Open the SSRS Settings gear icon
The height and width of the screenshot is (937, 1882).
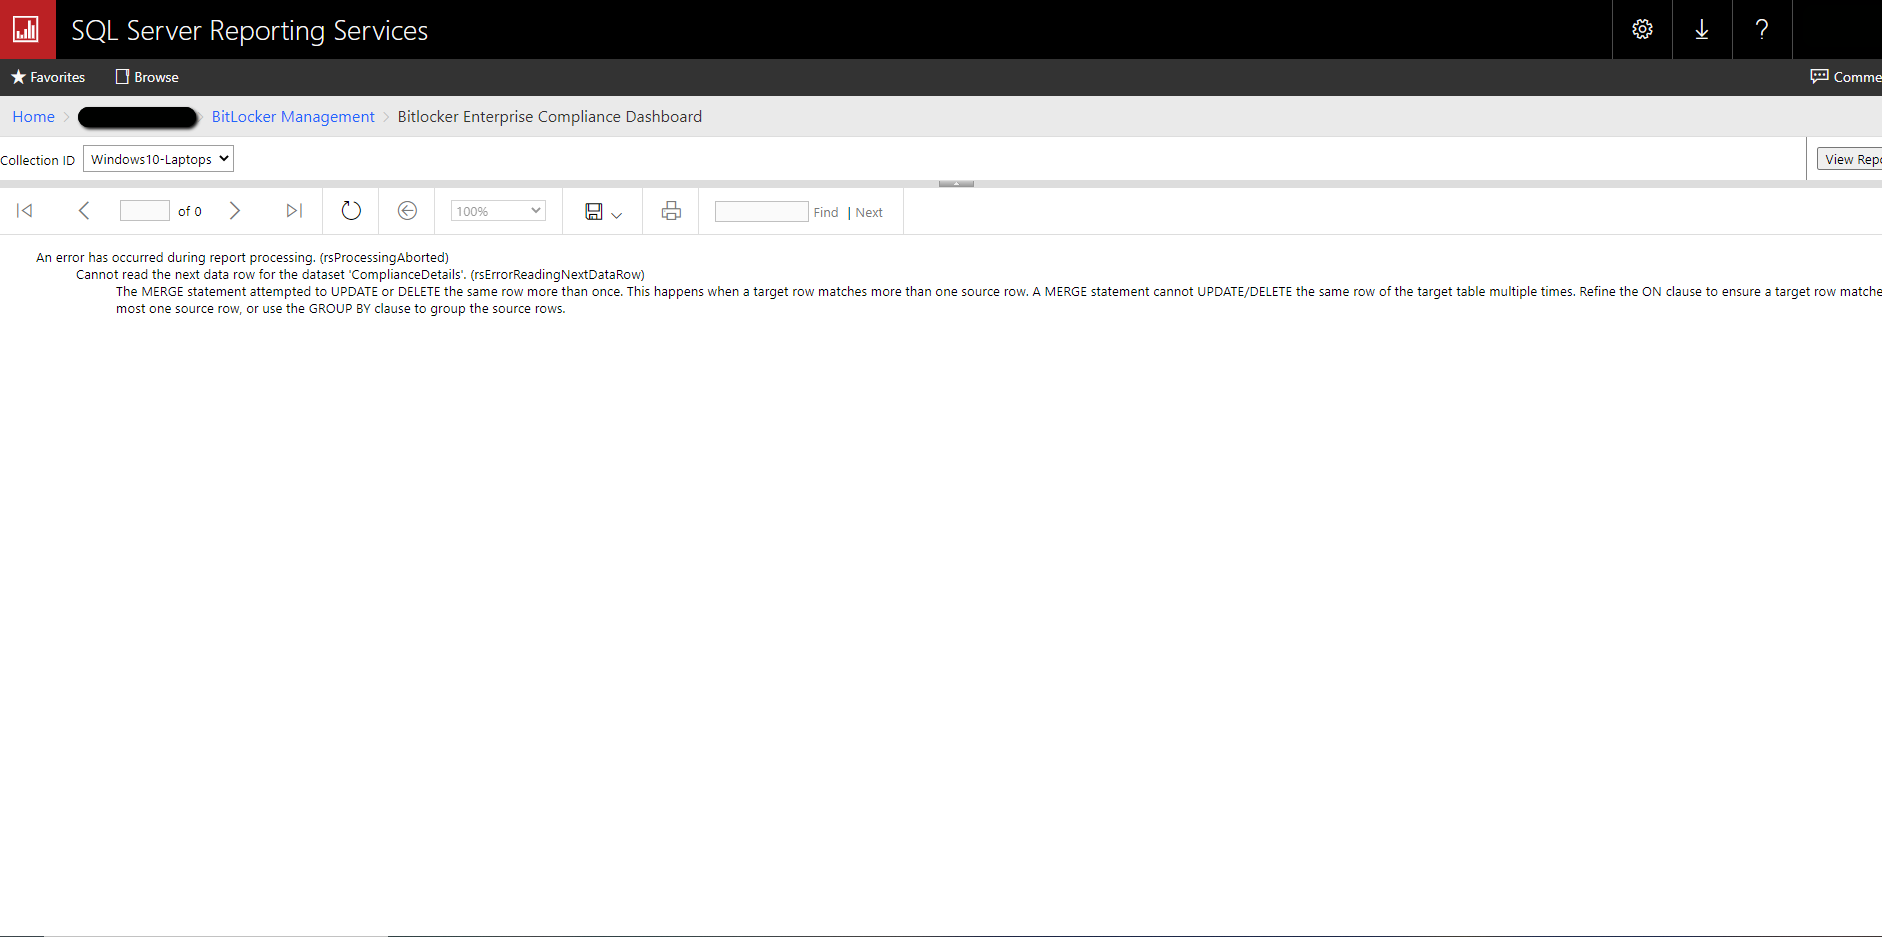[x=1642, y=29]
